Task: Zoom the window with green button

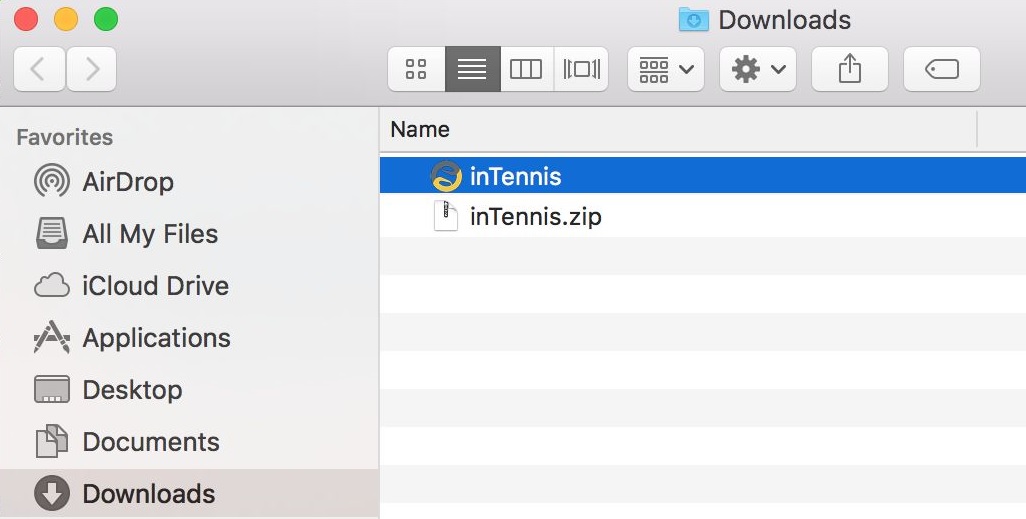Action: (x=106, y=19)
